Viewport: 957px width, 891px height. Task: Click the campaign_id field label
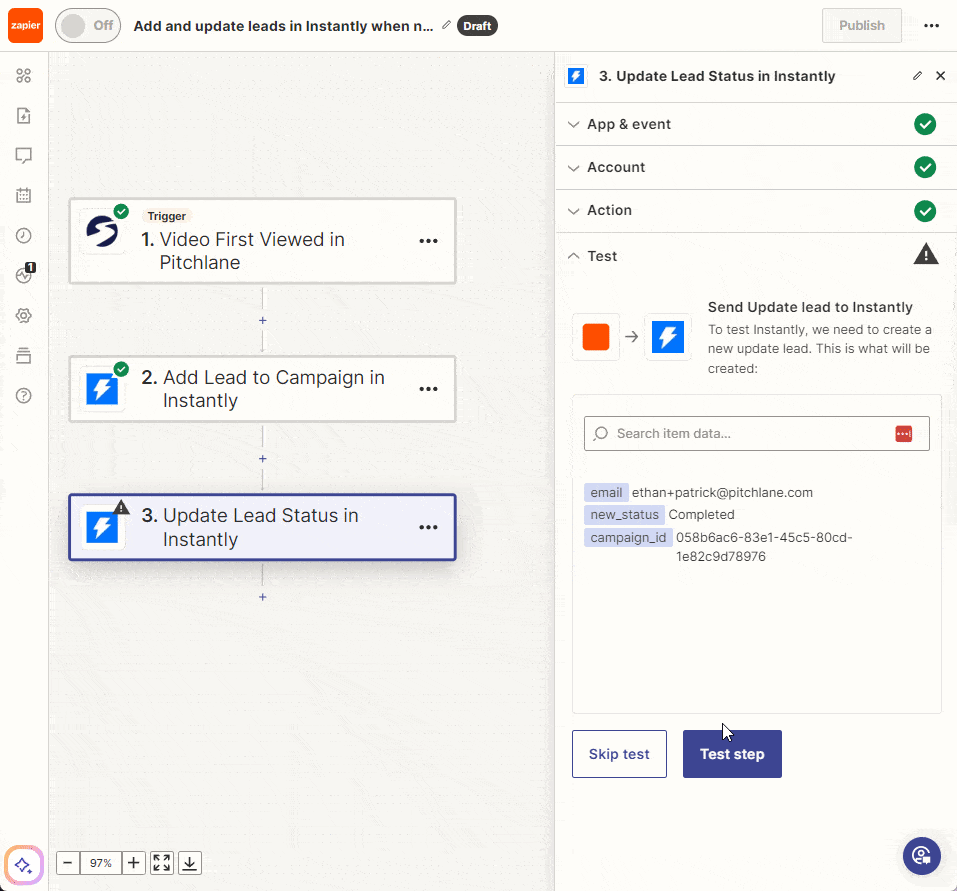point(628,538)
